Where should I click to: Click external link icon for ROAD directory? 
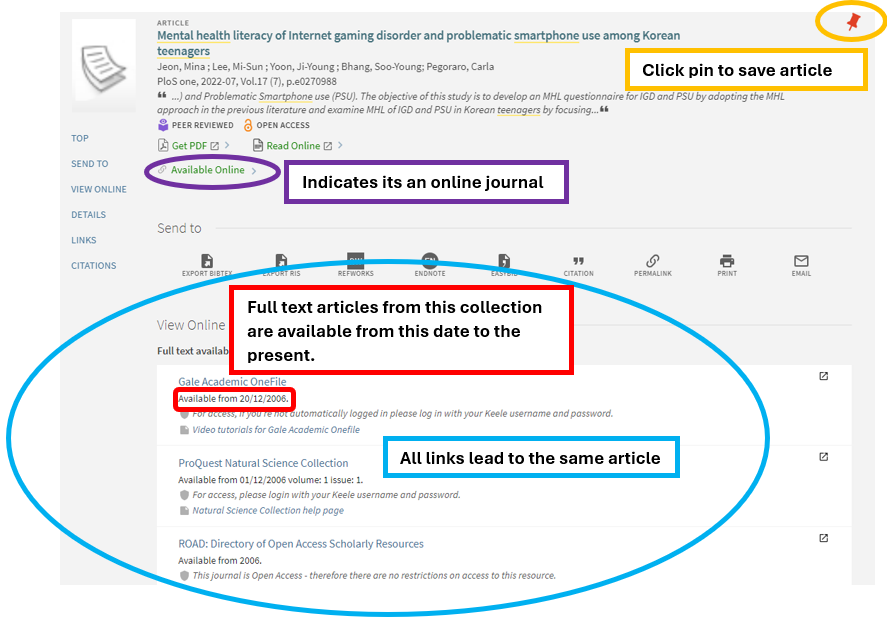pyautogui.click(x=824, y=537)
